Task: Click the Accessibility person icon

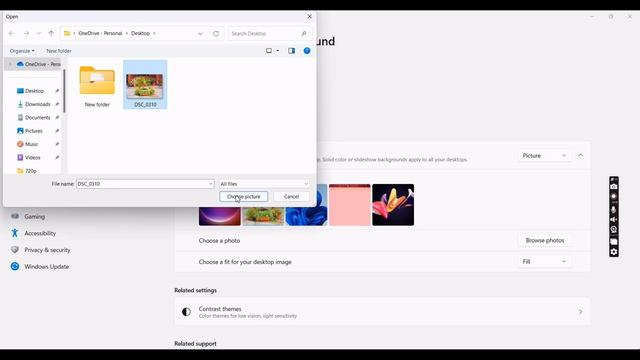Action: [15, 233]
